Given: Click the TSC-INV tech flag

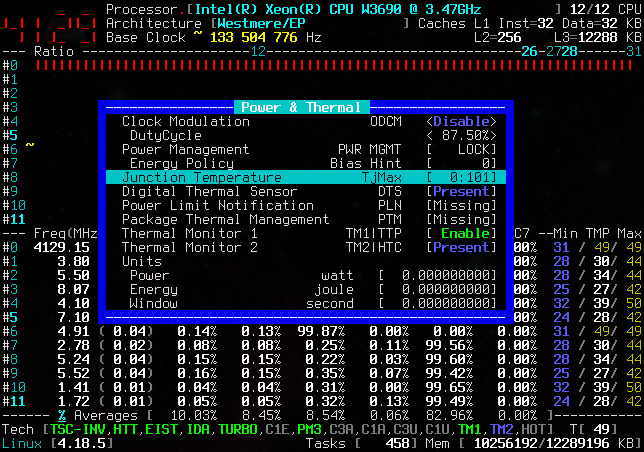Looking at the screenshot, I should (x=78, y=429).
